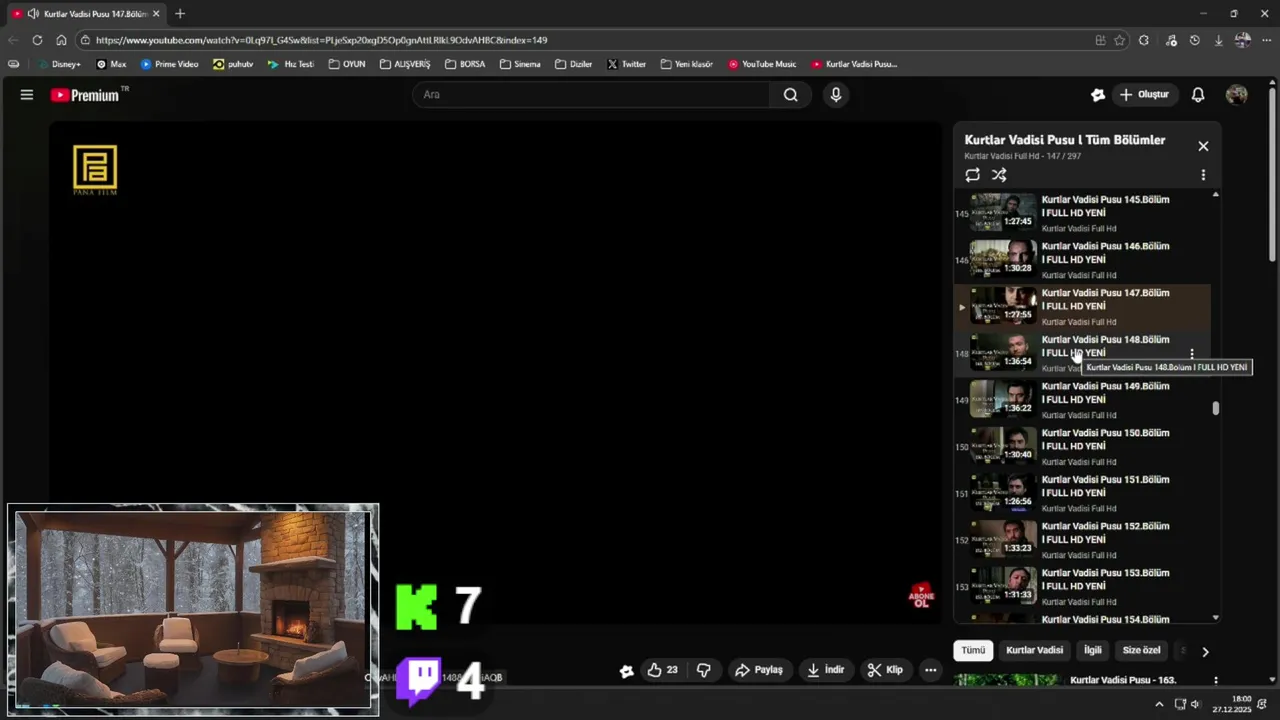Select the Tümü filter chip
The height and width of the screenshot is (720, 1280).
tap(973, 650)
